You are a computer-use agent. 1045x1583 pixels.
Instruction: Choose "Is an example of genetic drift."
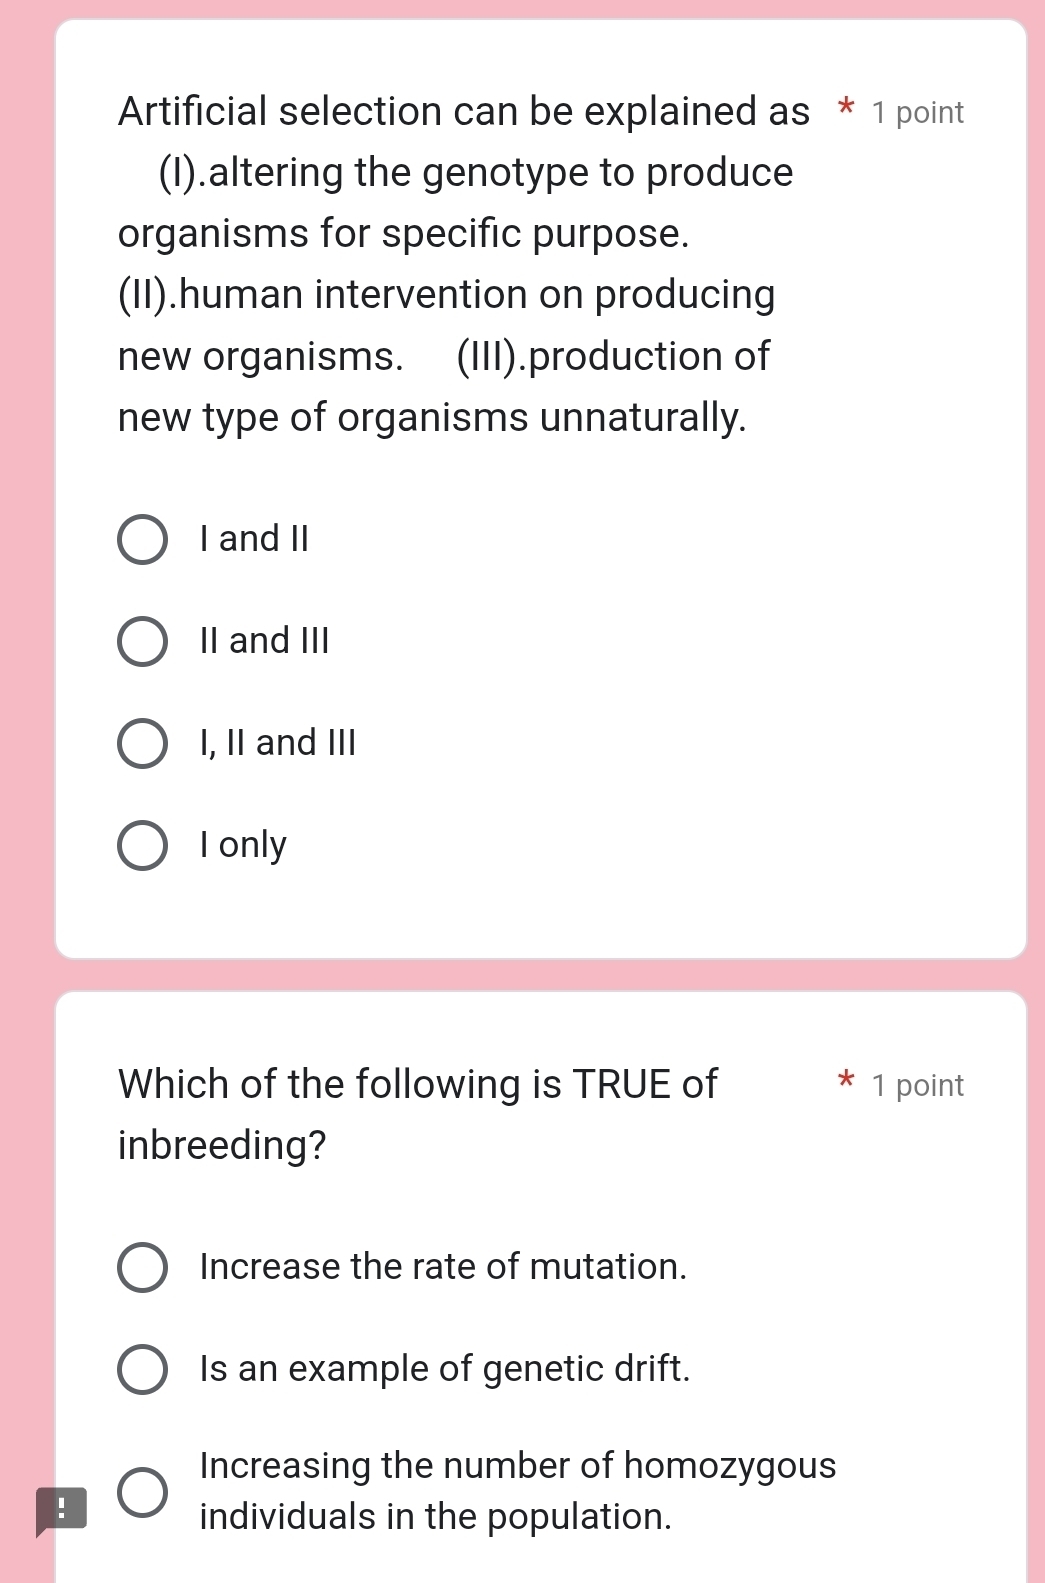pyautogui.click(x=141, y=1369)
